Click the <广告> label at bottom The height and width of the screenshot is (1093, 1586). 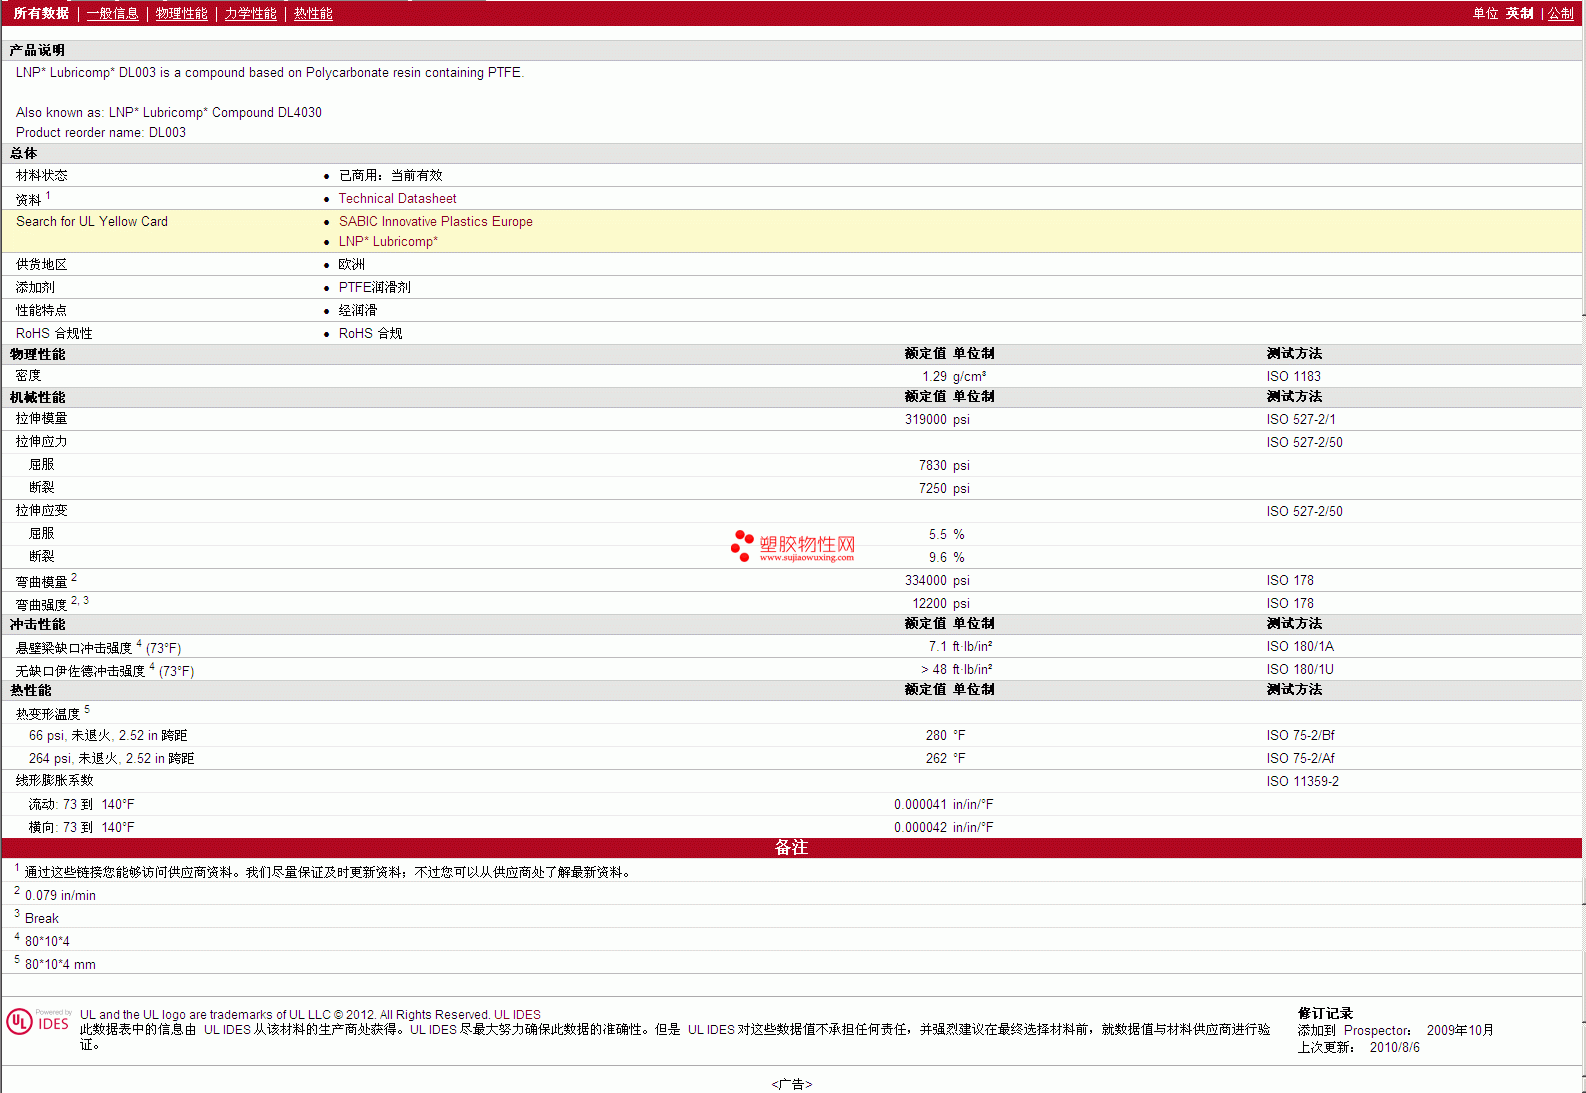(x=791, y=1084)
